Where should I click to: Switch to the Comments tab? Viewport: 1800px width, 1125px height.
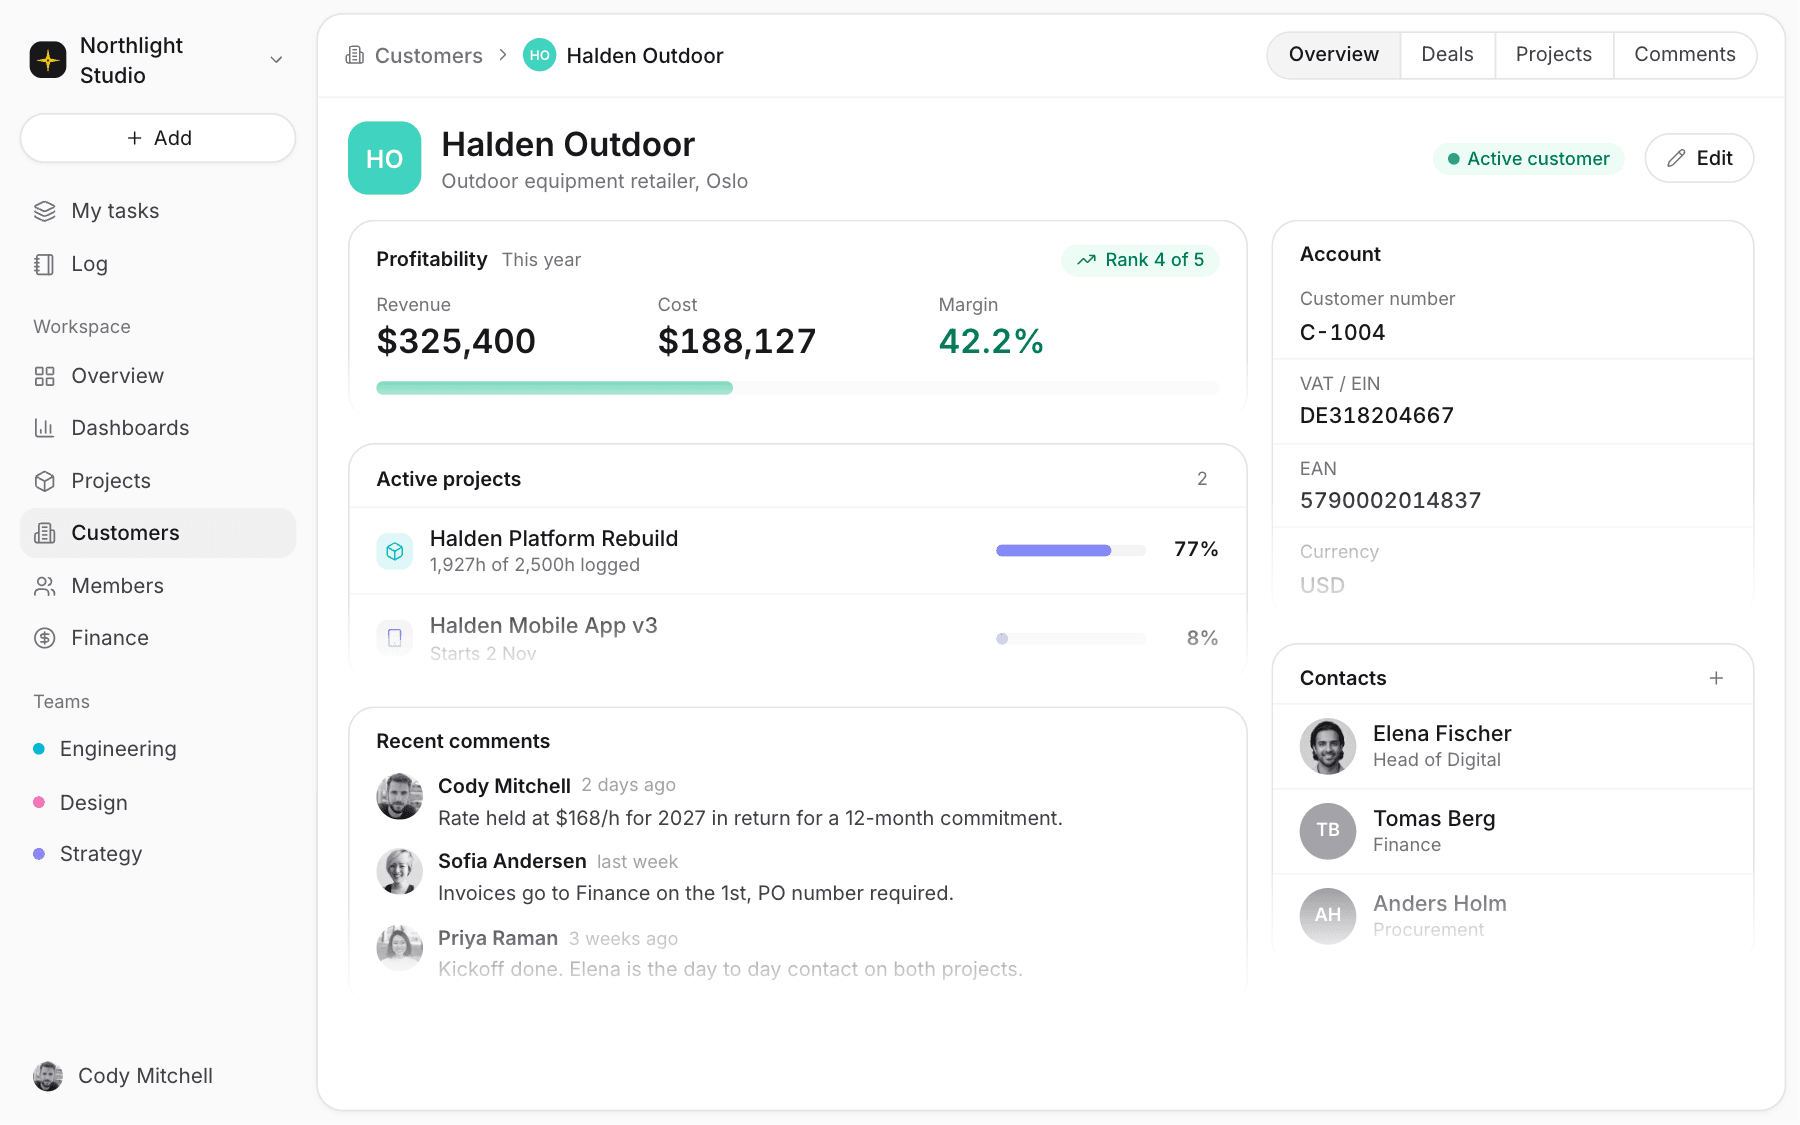[x=1684, y=55]
